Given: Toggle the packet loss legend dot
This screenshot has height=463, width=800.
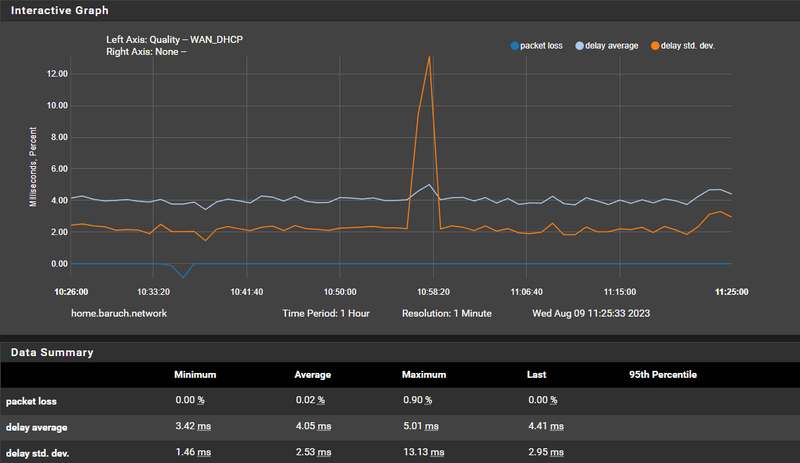Looking at the screenshot, I should 515,46.
